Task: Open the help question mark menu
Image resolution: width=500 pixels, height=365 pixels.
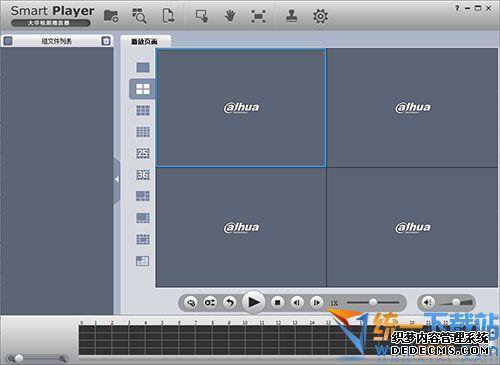Action: pos(457,8)
